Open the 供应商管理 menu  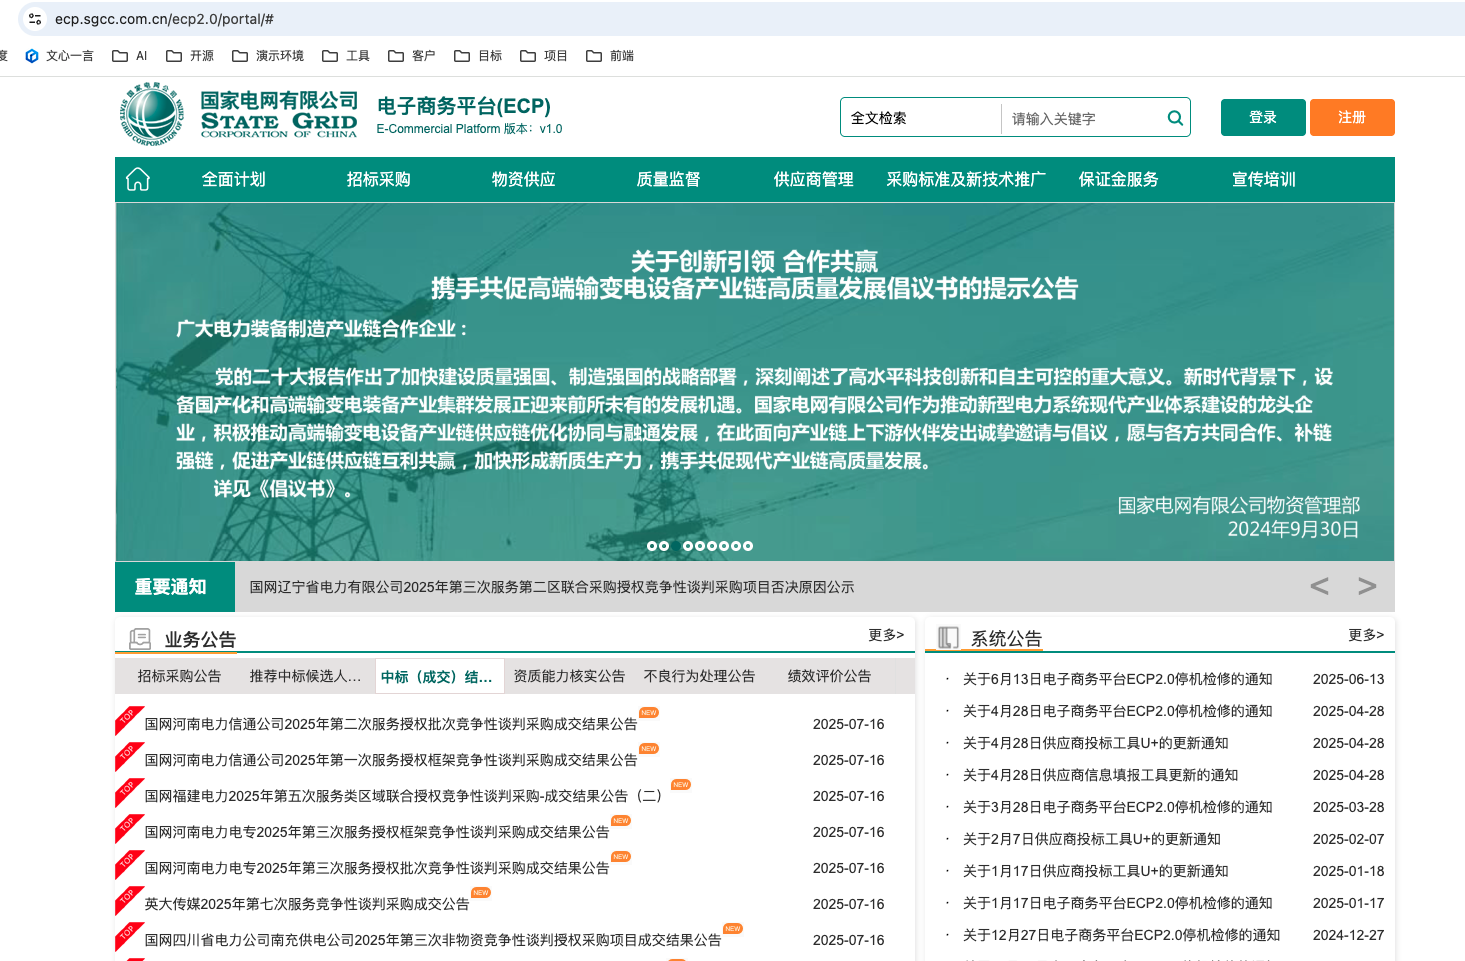coord(814,179)
